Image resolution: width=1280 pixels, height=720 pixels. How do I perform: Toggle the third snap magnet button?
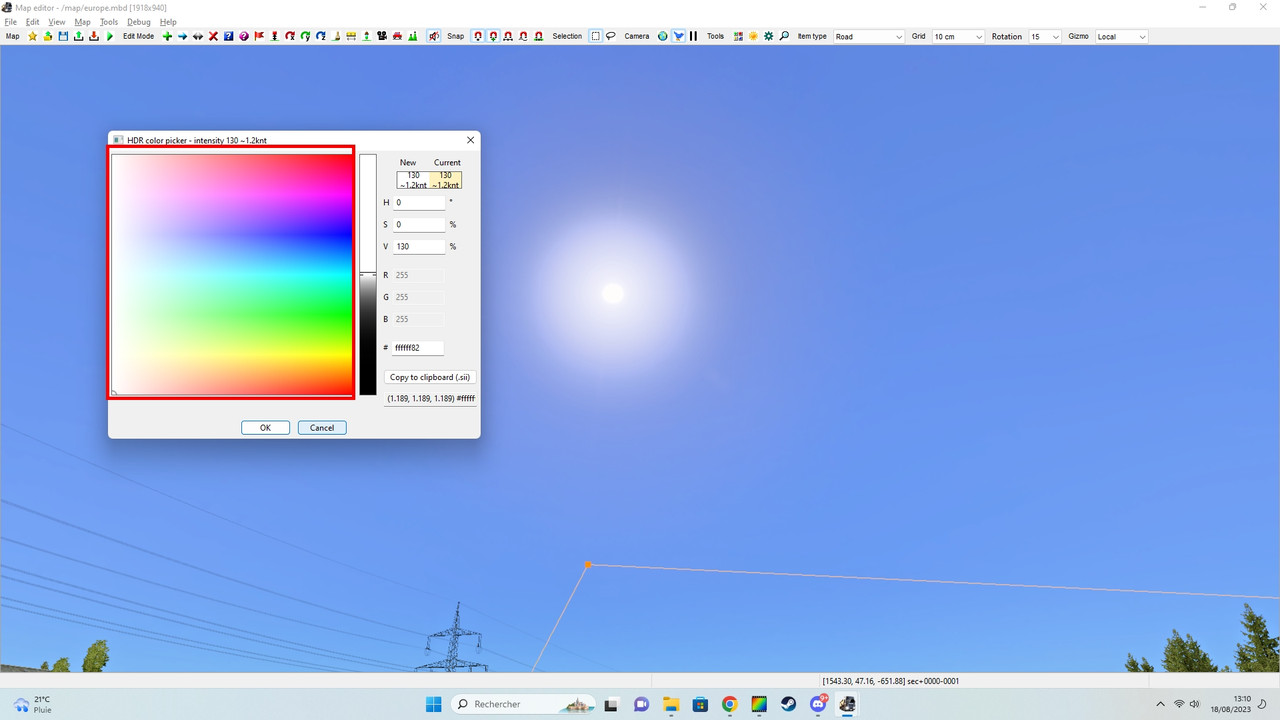[508, 36]
